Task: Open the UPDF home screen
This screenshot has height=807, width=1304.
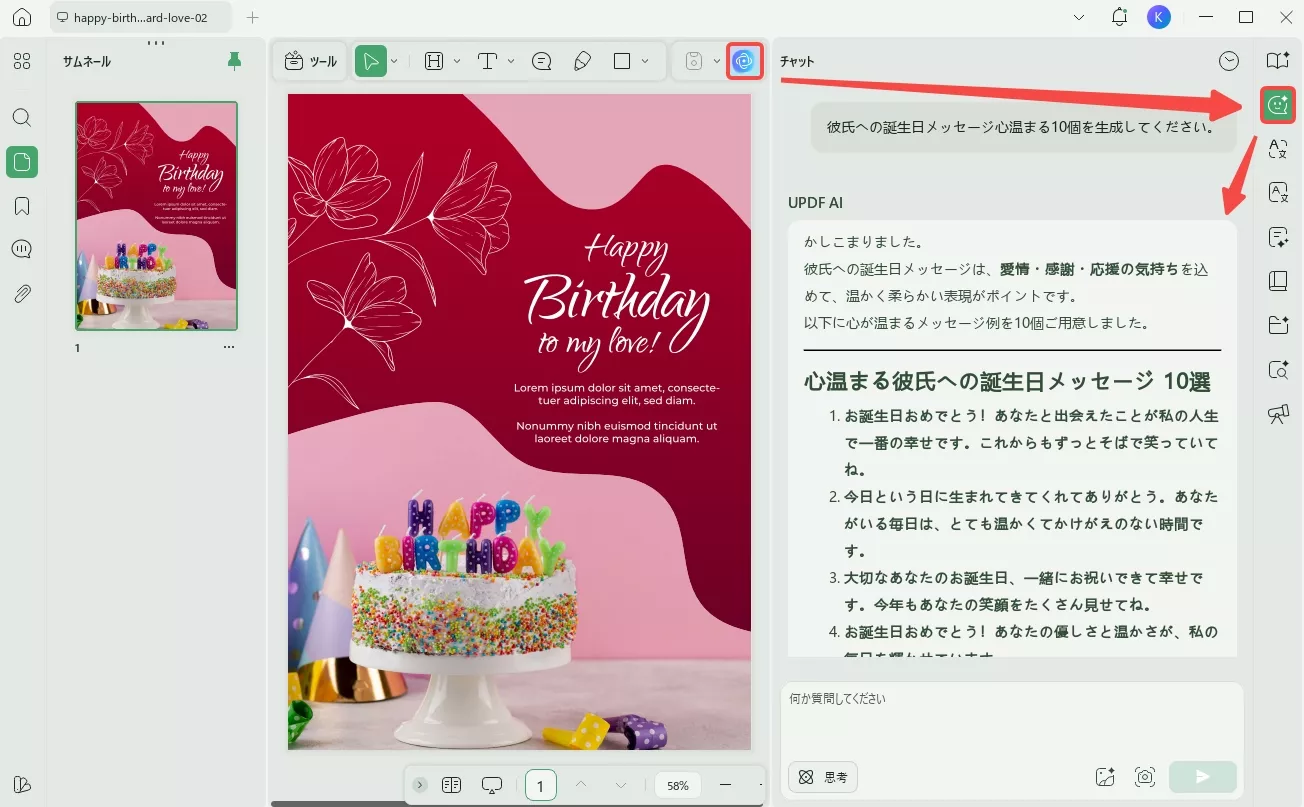Action: 22,18
